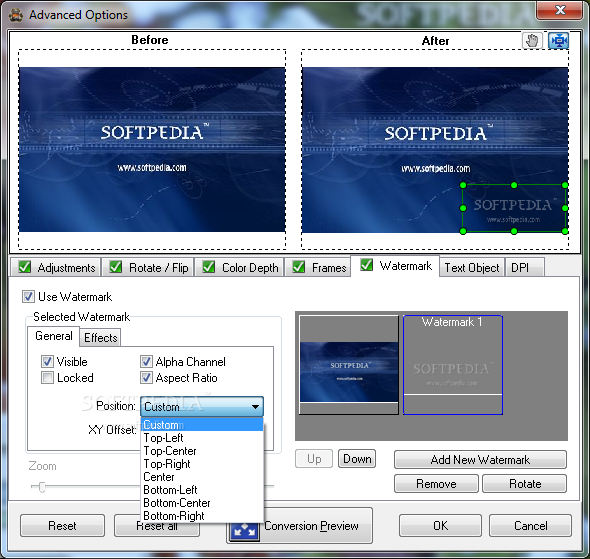Toggle the Color Depth tab checkmark
The width and height of the screenshot is (590, 559).
pos(208,267)
